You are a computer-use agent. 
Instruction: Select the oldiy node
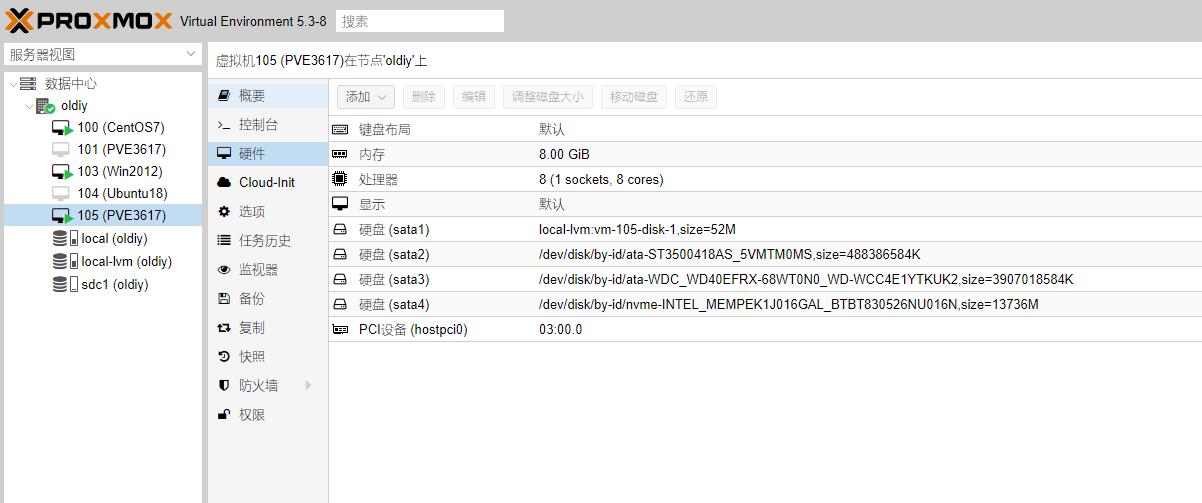pyautogui.click(x=74, y=106)
